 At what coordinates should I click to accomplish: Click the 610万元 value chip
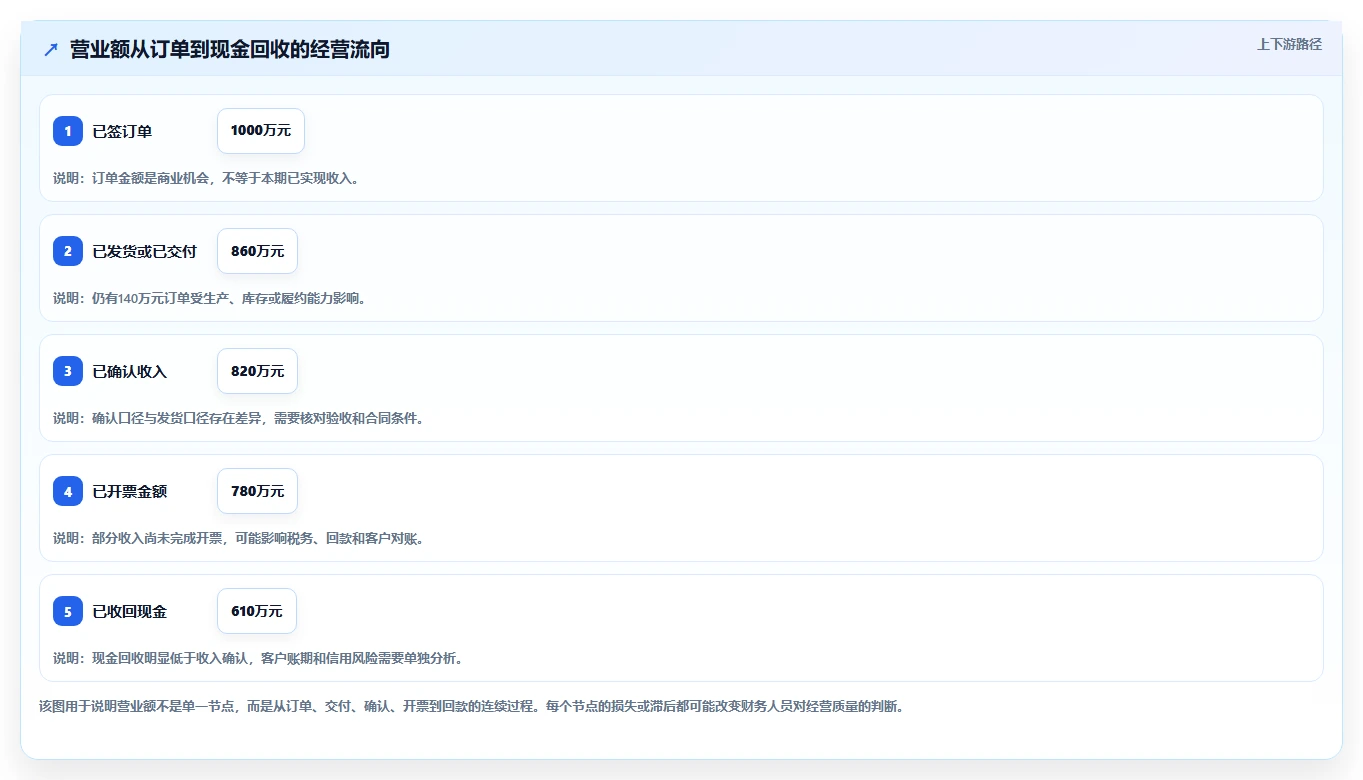[x=257, y=611]
